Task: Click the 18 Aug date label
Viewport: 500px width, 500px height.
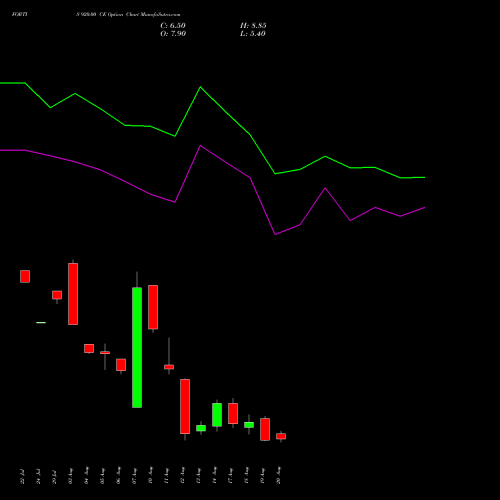Action: click(x=246, y=476)
